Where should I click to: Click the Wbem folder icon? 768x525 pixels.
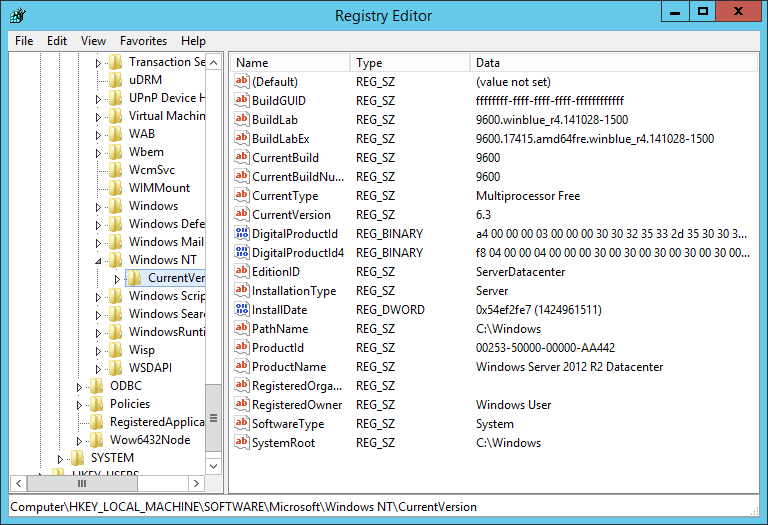point(116,152)
